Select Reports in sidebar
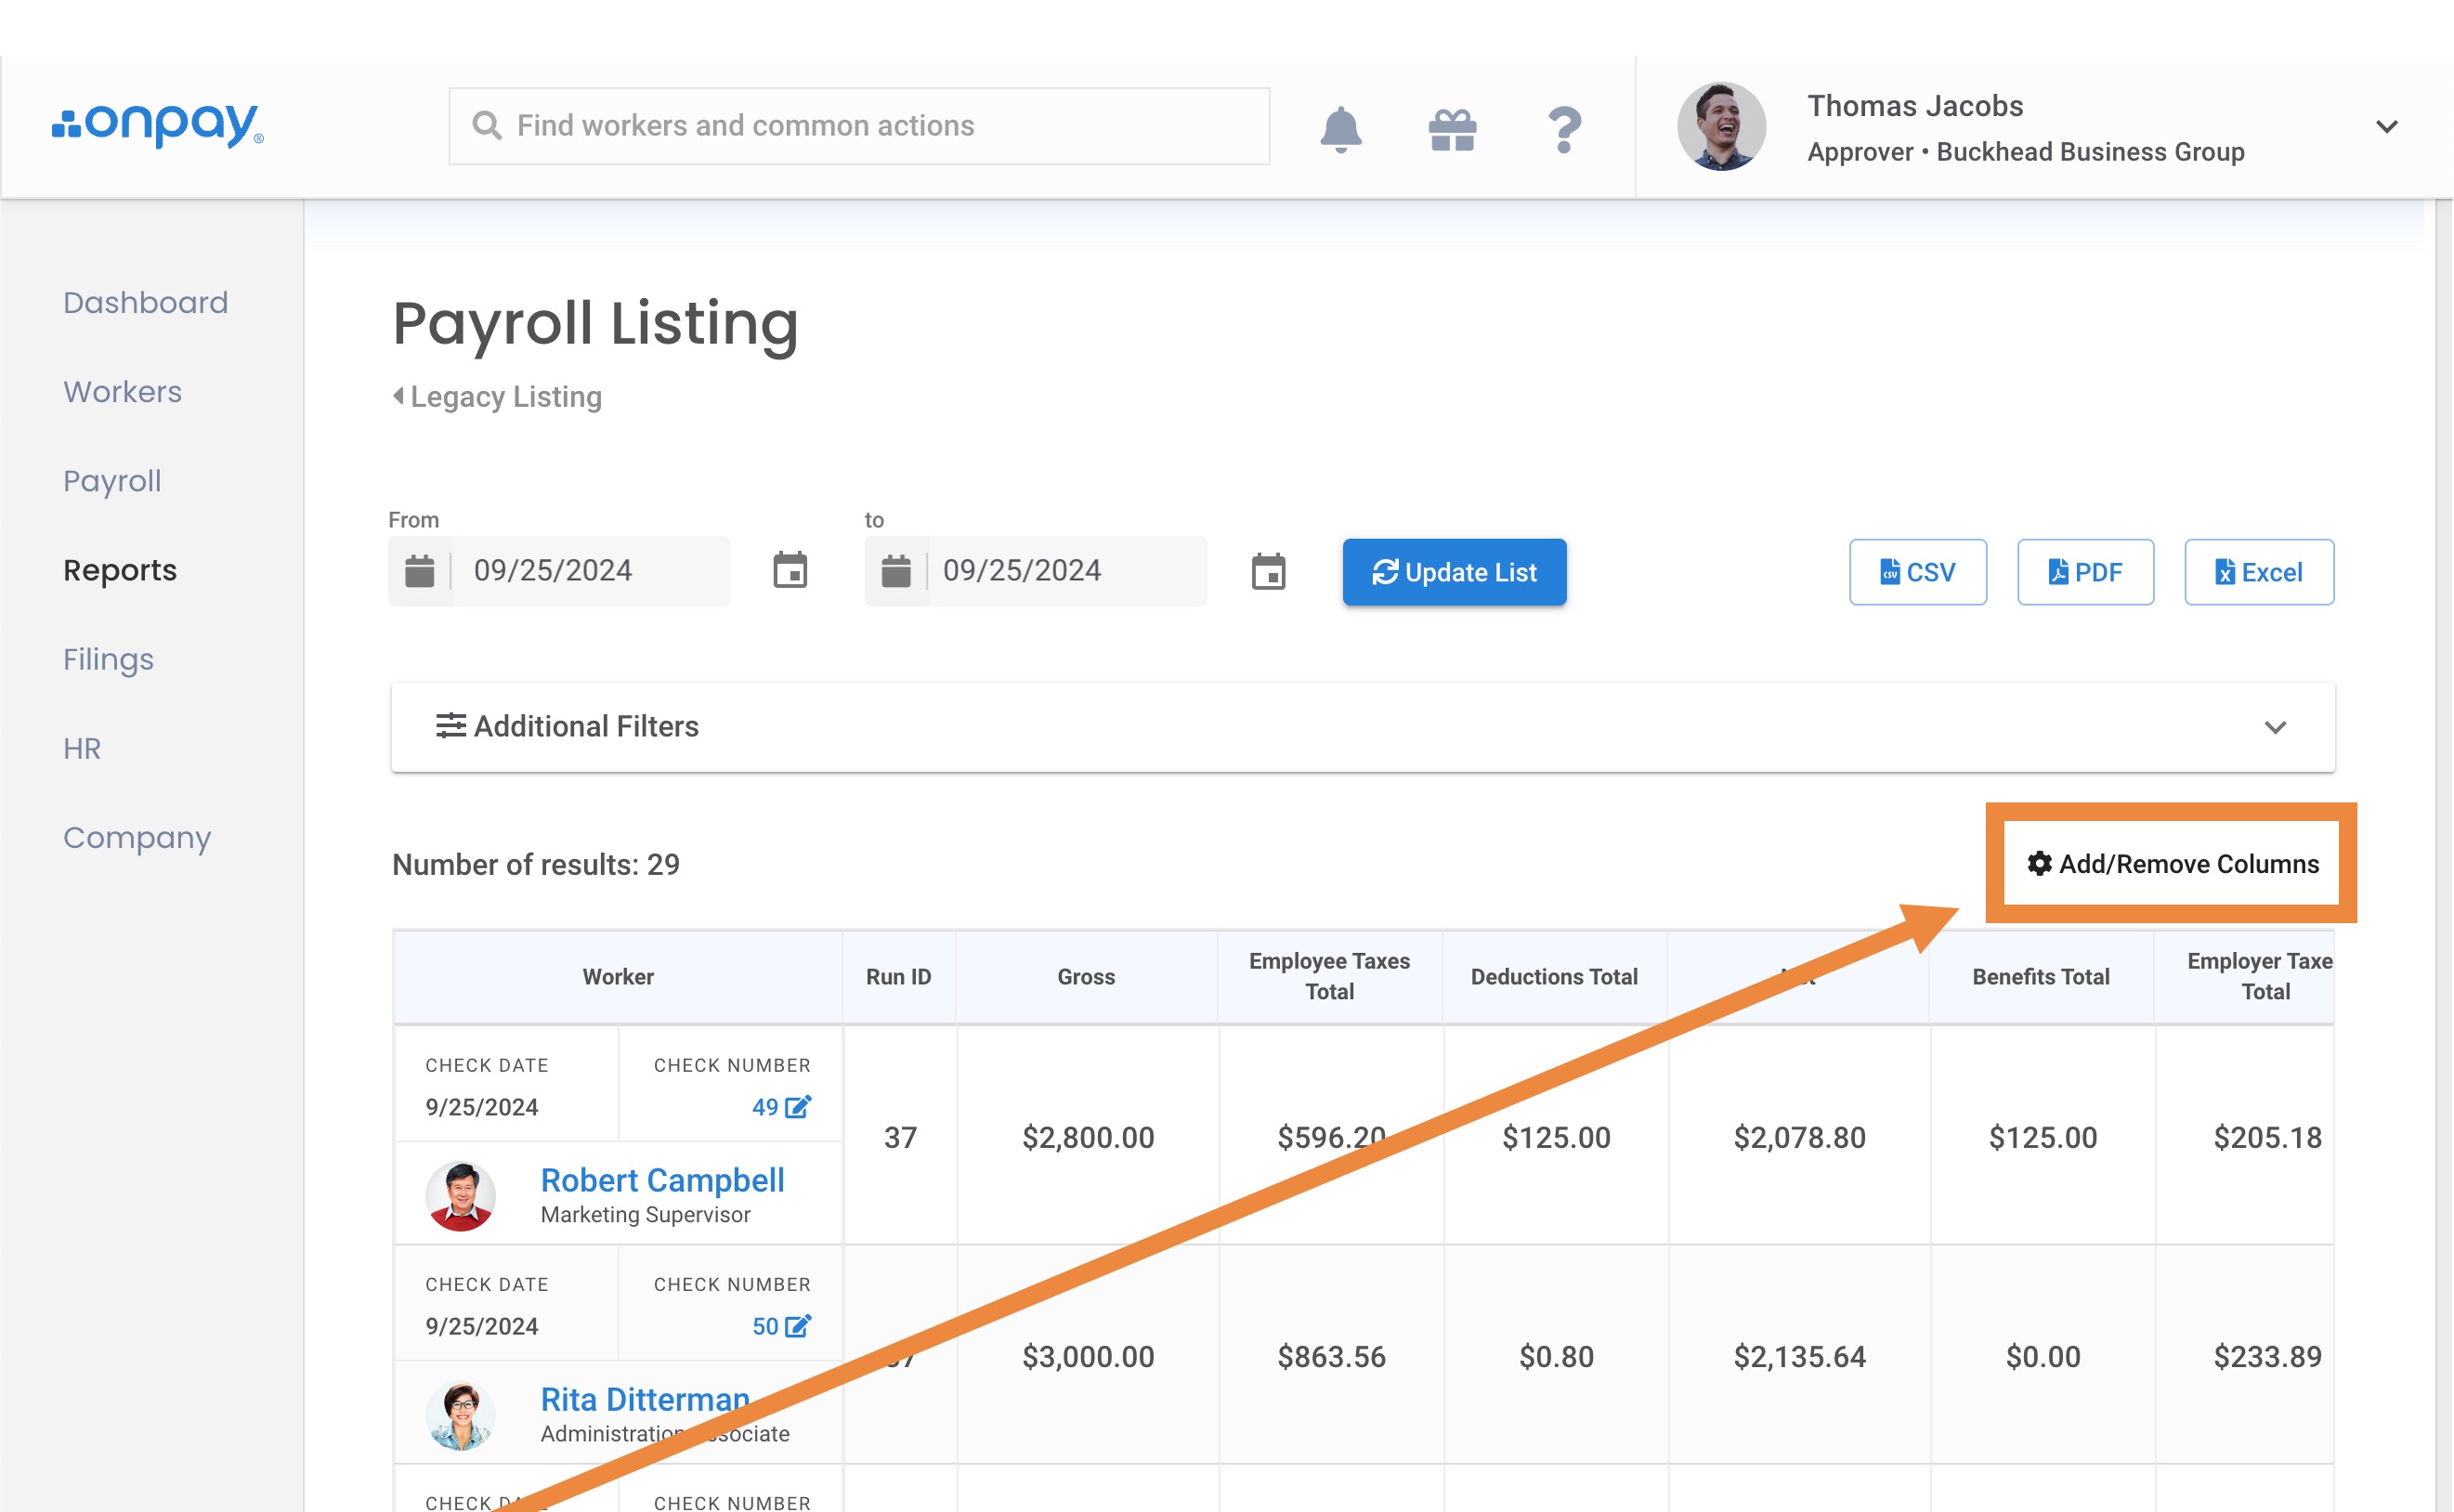This screenshot has height=1512, width=2454. click(120, 570)
